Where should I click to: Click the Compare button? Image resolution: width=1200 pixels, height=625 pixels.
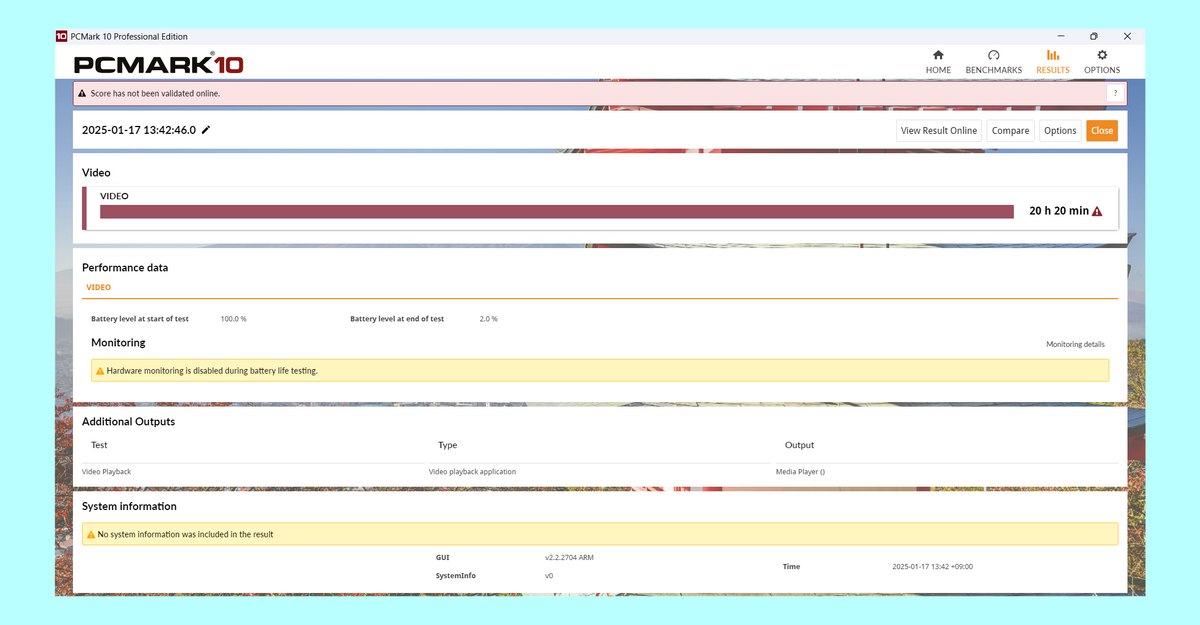click(1011, 131)
